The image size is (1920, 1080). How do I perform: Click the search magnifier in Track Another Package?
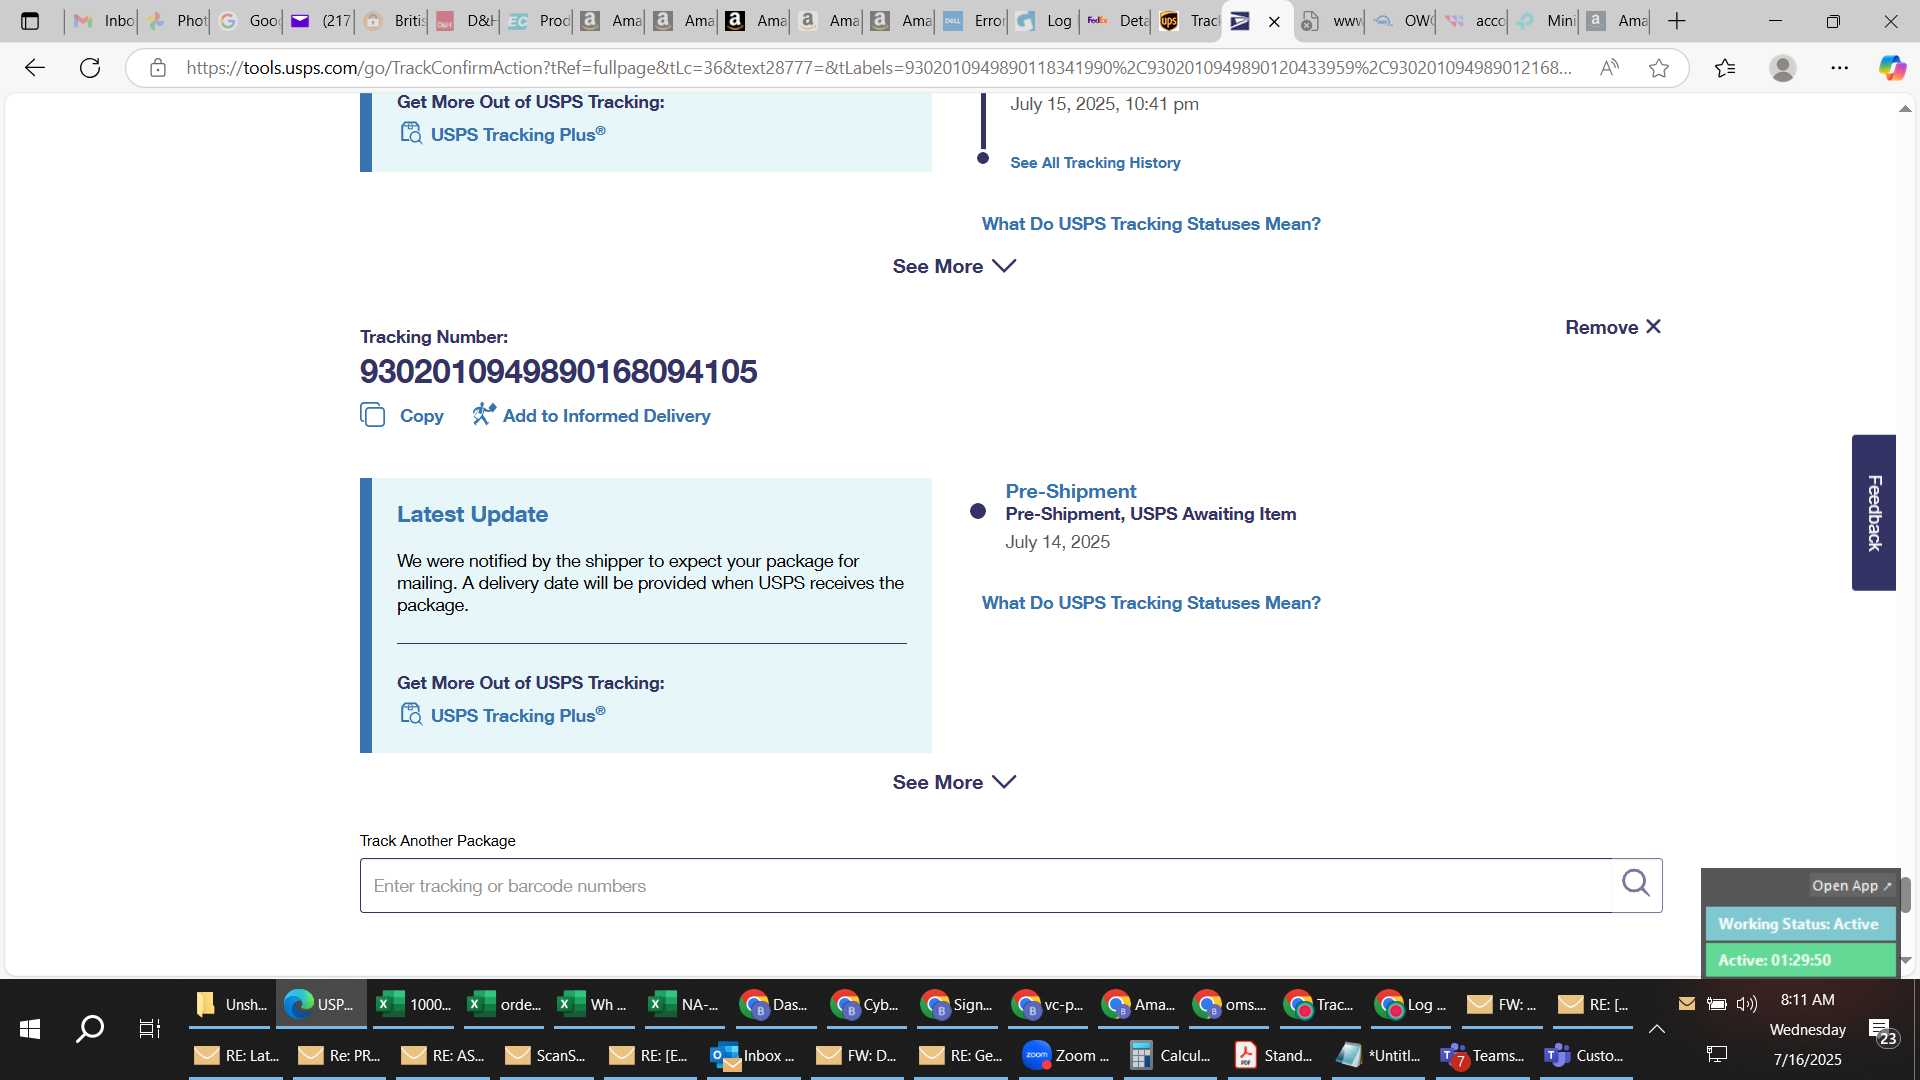(1636, 884)
